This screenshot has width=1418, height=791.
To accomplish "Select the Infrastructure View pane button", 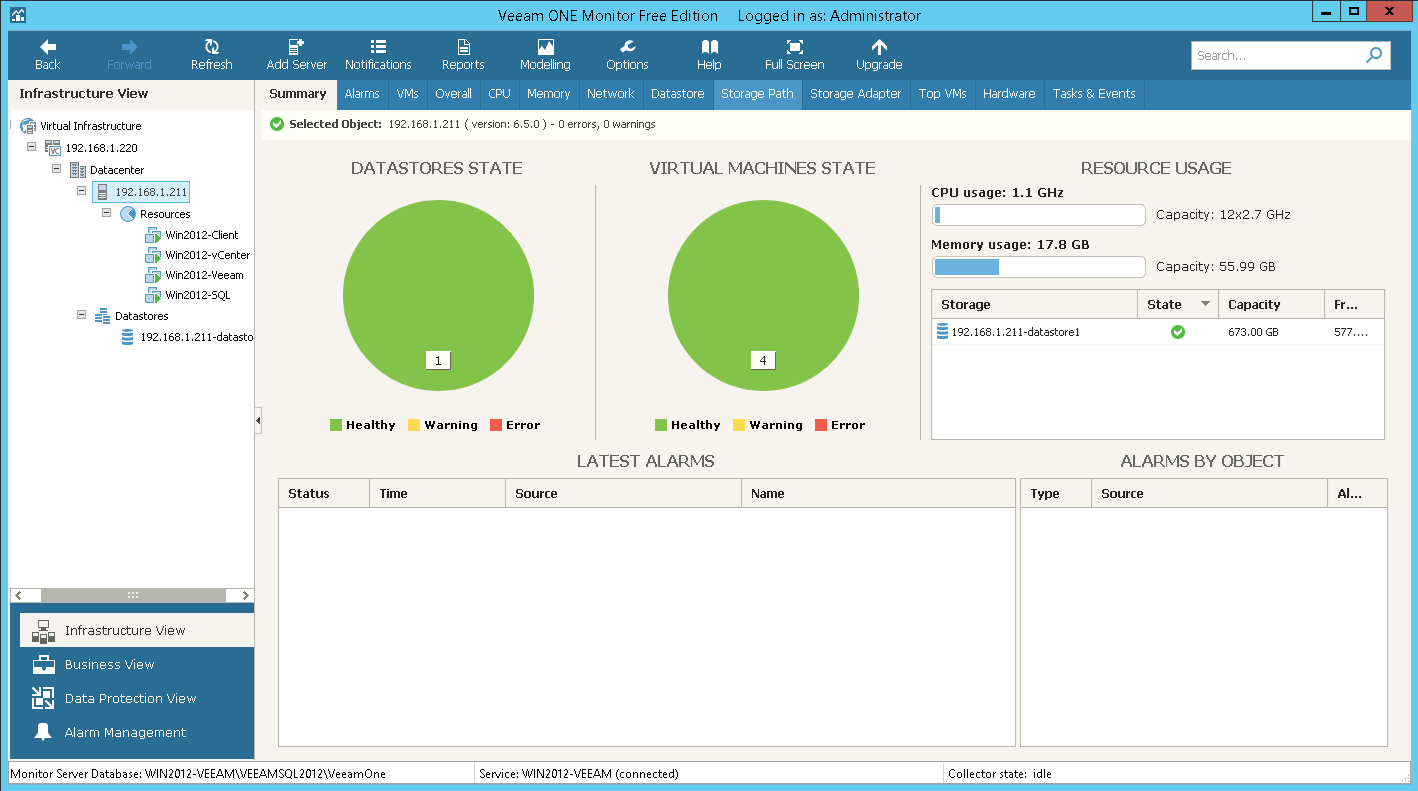I will coord(137,630).
